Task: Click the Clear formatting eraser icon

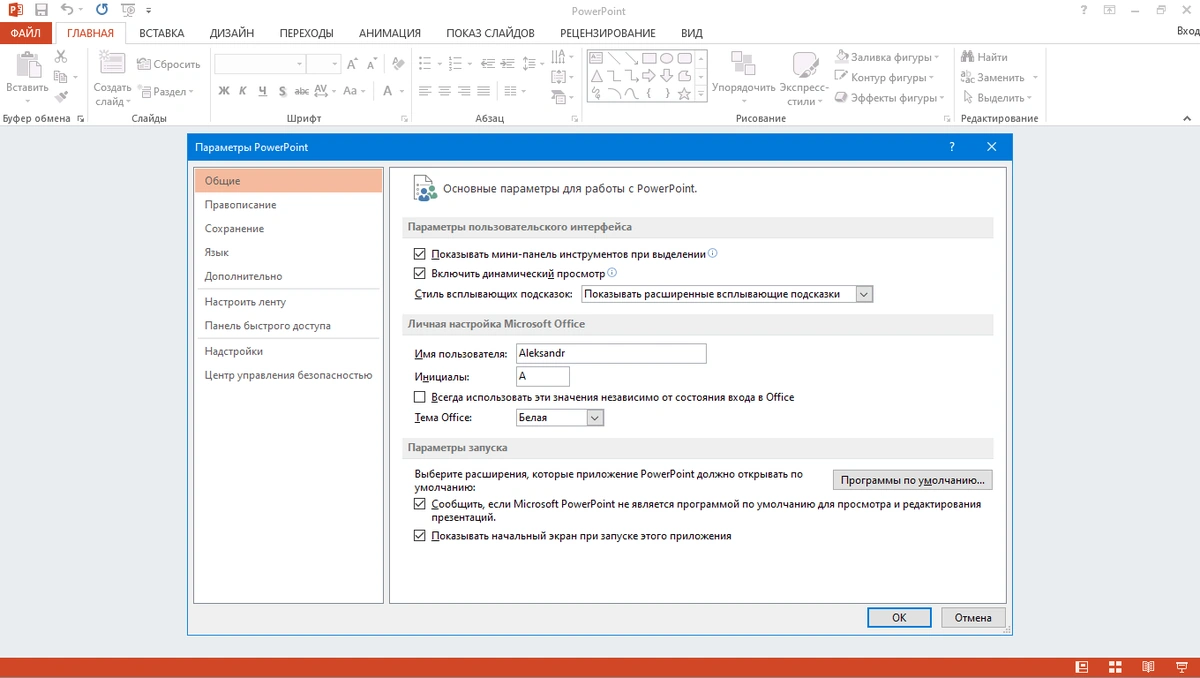Action: 398,64
